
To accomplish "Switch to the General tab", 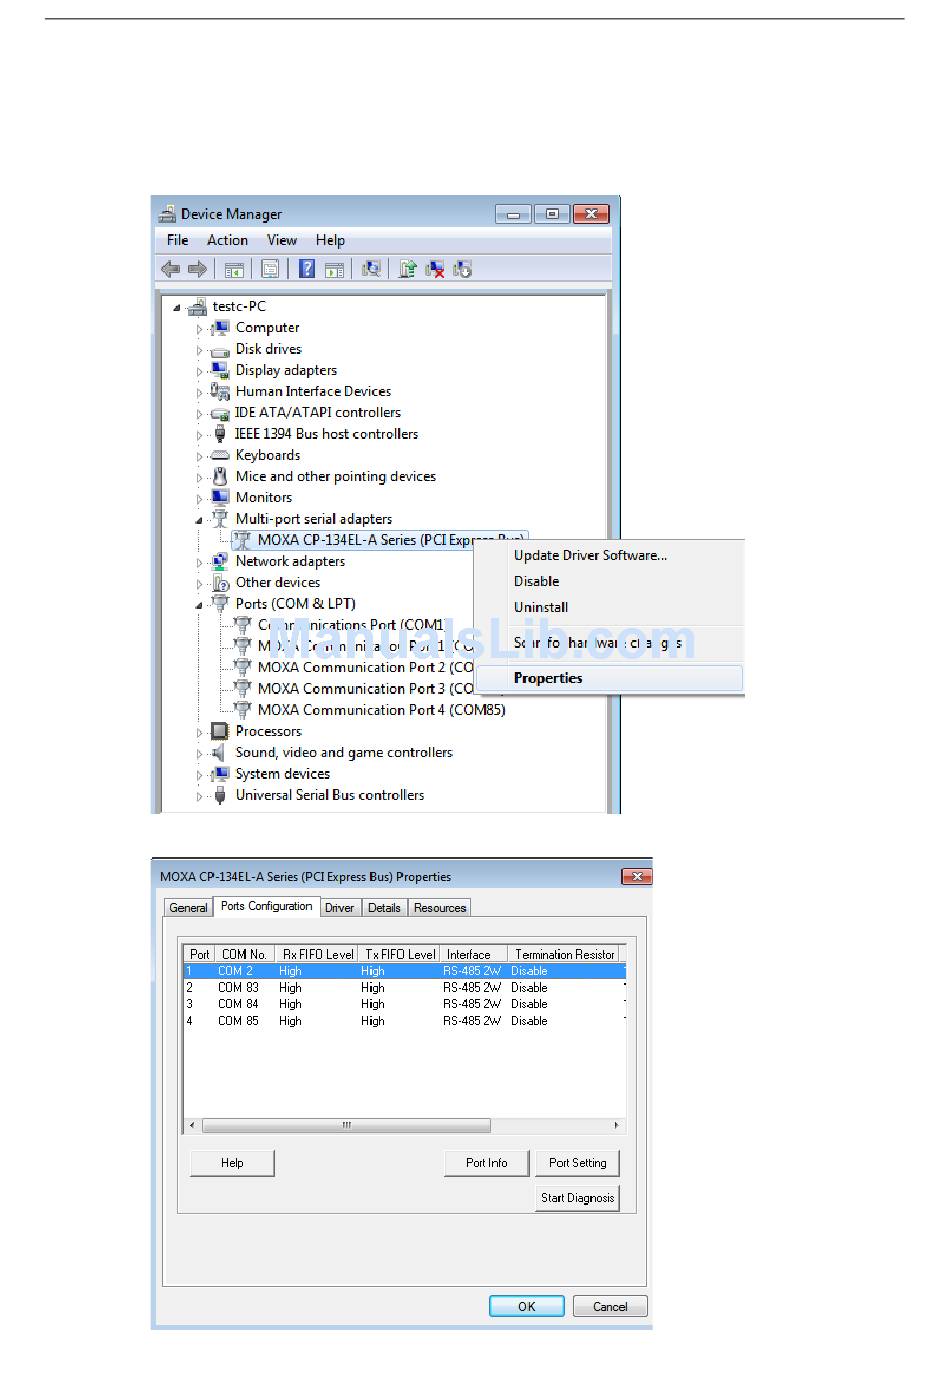I will click(x=188, y=908).
